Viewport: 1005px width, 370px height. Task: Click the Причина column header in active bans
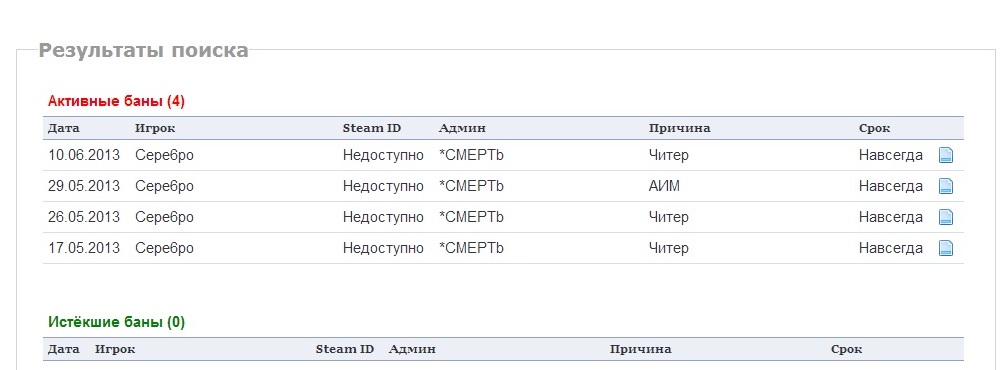[679, 128]
